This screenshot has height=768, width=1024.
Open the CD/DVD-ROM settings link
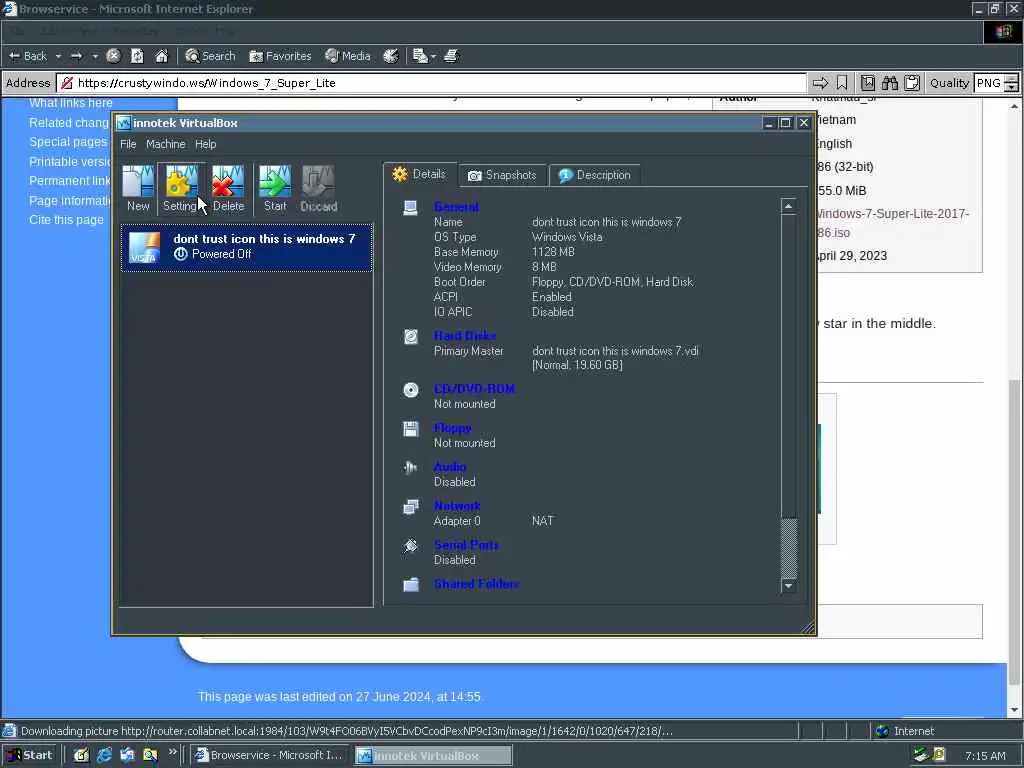click(x=474, y=389)
